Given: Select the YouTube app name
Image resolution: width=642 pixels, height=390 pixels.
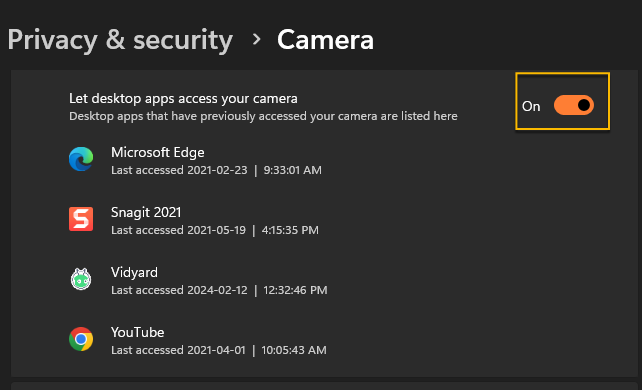Looking at the screenshot, I should (138, 332).
